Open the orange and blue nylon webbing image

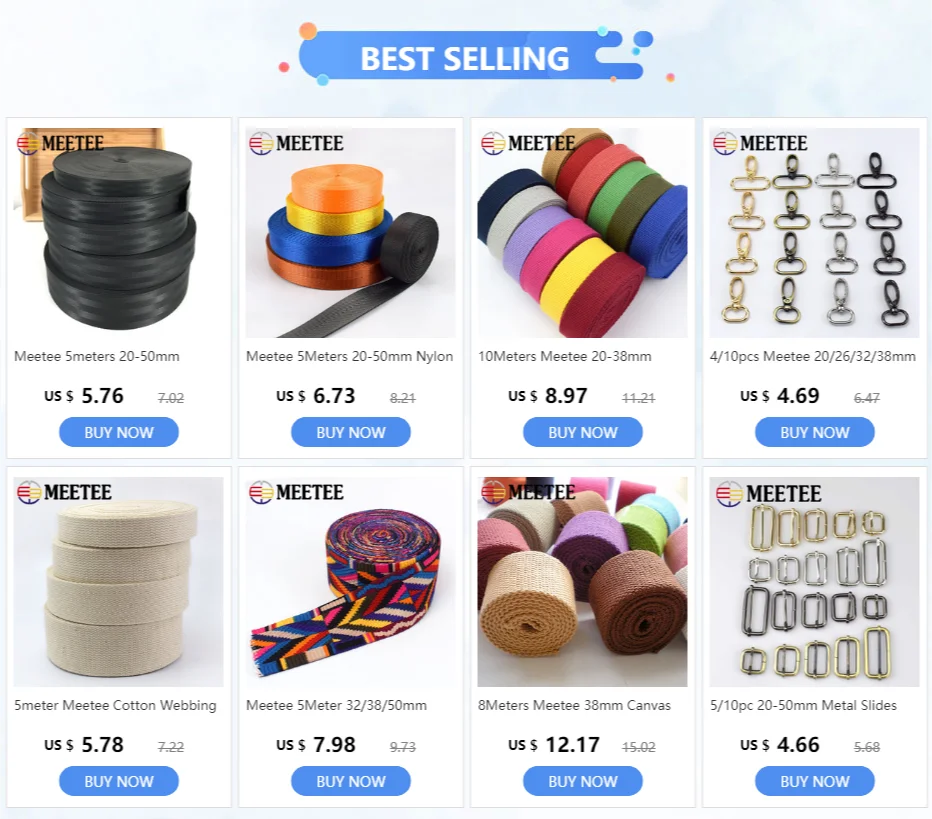click(351, 232)
